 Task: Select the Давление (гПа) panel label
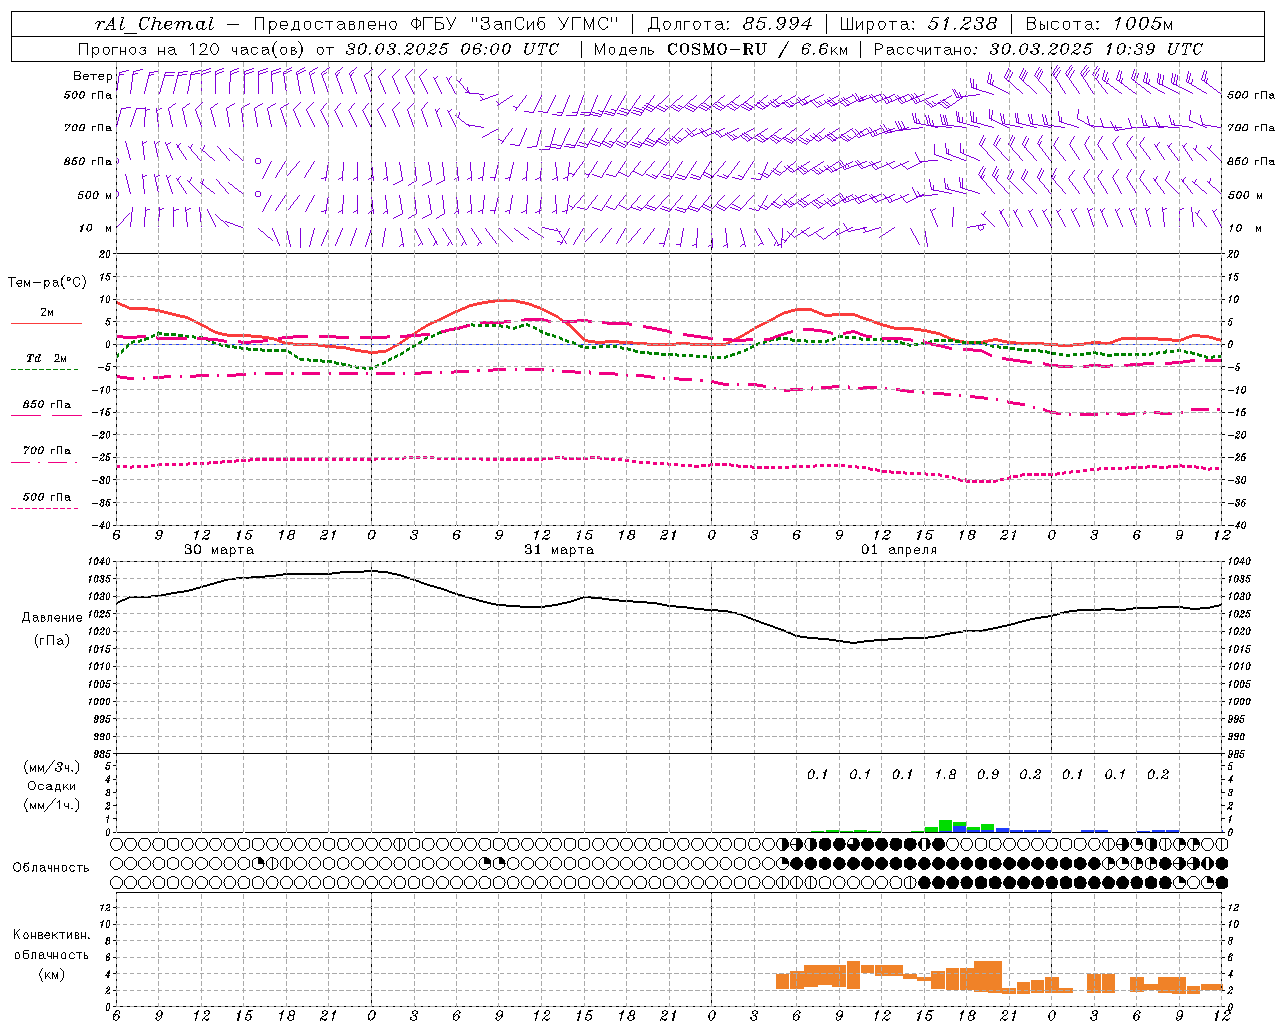[x=52, y=629]
